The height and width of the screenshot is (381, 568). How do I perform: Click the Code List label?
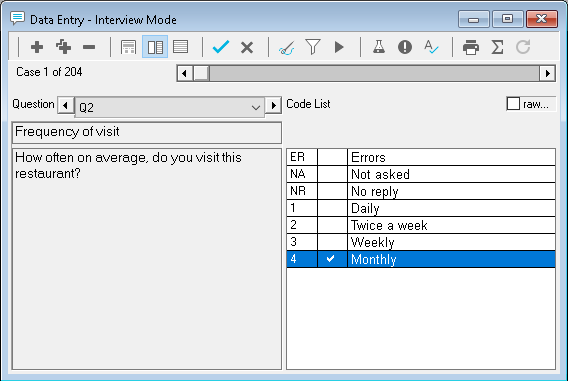[x=308, y=104]
